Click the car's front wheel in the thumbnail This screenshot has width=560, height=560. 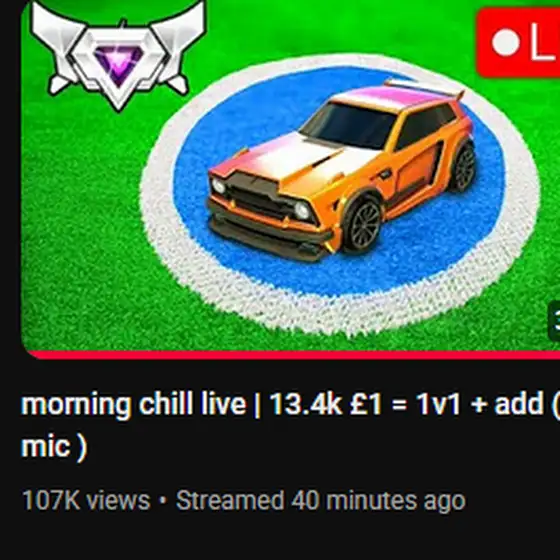coord(363,224)
